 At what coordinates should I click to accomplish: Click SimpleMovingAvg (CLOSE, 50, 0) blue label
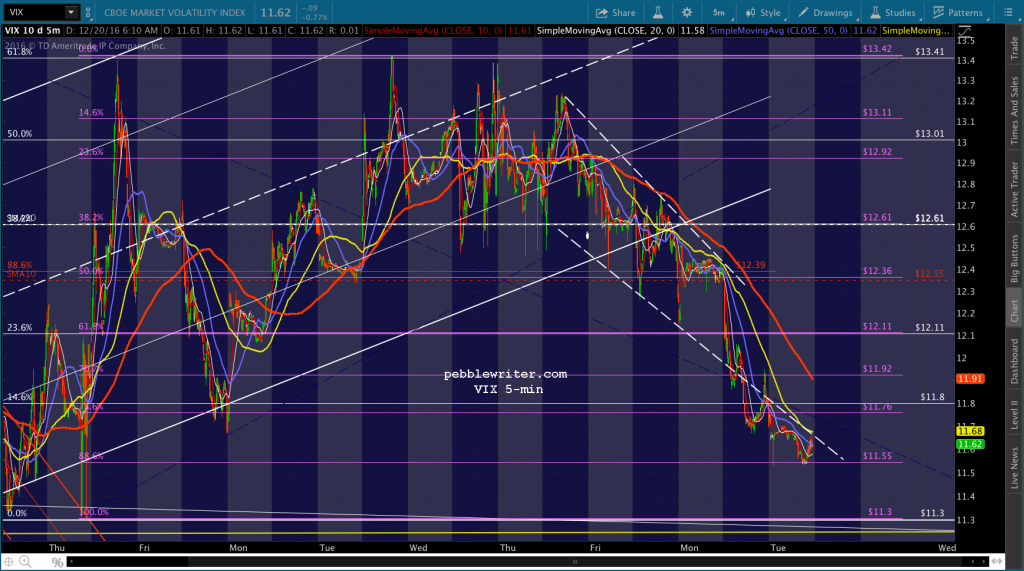coord(778,31)
